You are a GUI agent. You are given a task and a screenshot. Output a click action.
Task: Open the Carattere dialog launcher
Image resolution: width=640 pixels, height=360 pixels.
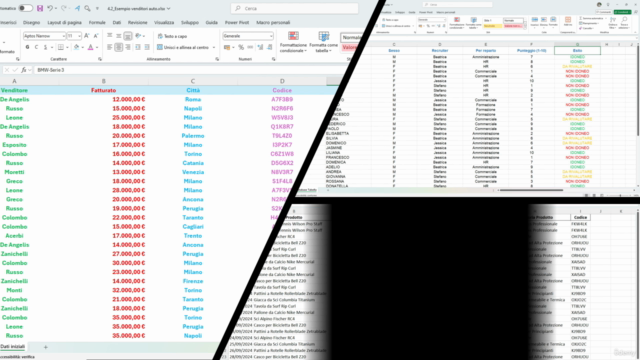(x=100, y=59)
